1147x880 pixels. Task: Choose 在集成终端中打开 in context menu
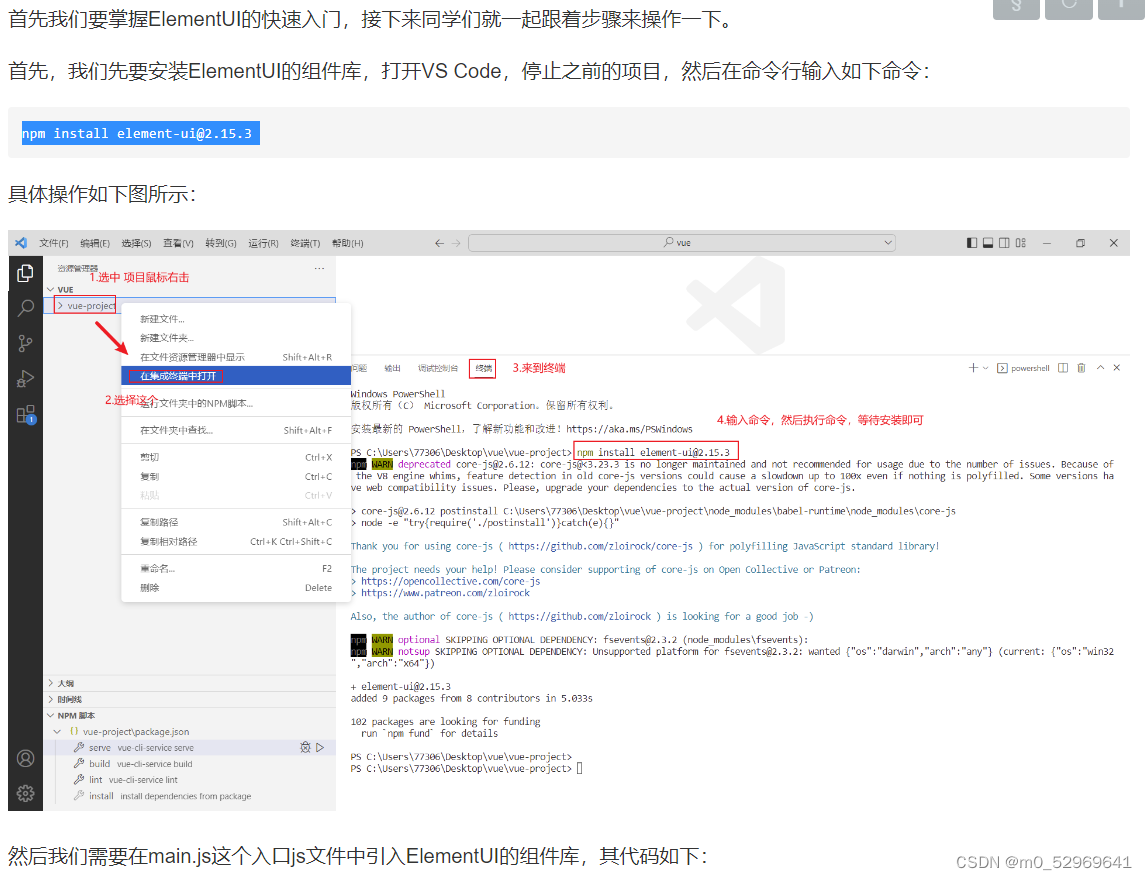pyautogui.click(x=236, y=376)
